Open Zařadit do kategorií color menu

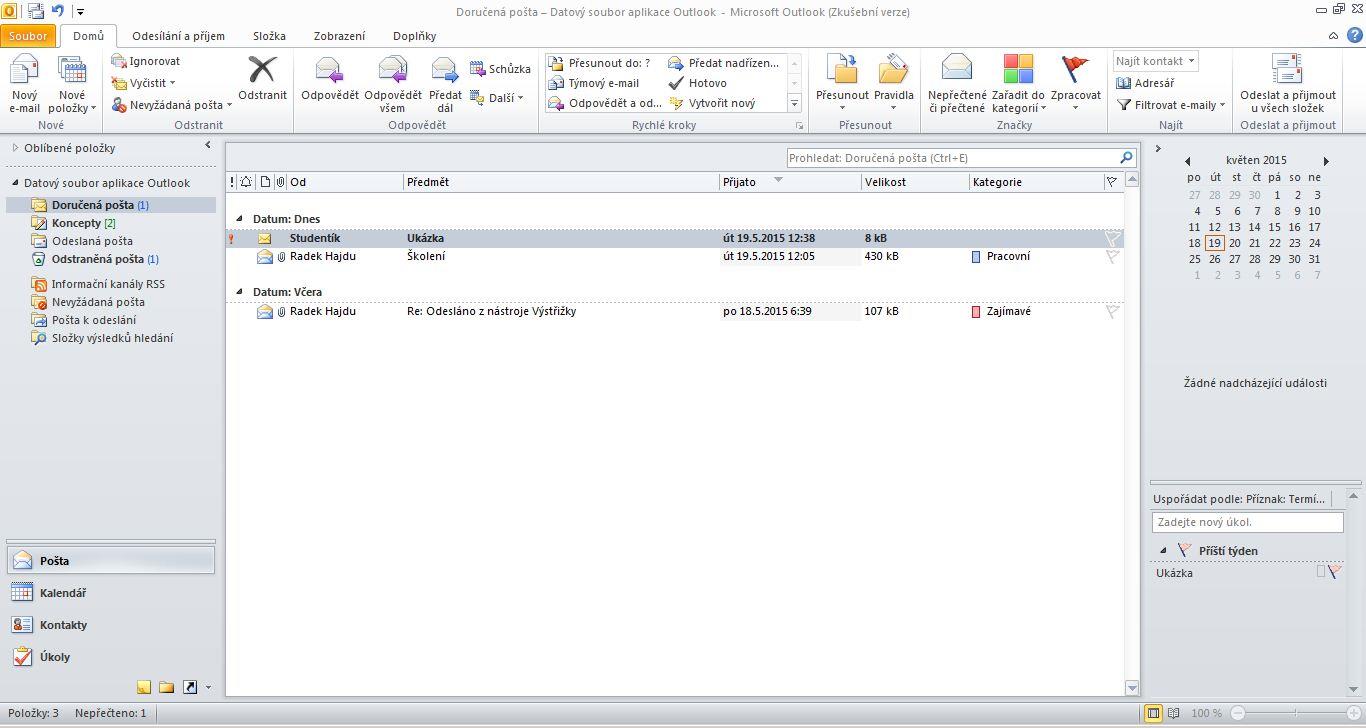tap(1018, 85)
